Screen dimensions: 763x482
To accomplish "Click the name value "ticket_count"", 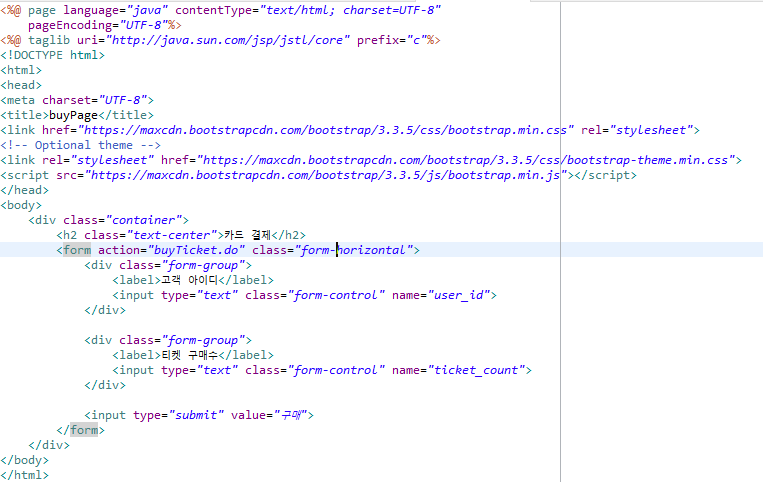I will 476,371.
